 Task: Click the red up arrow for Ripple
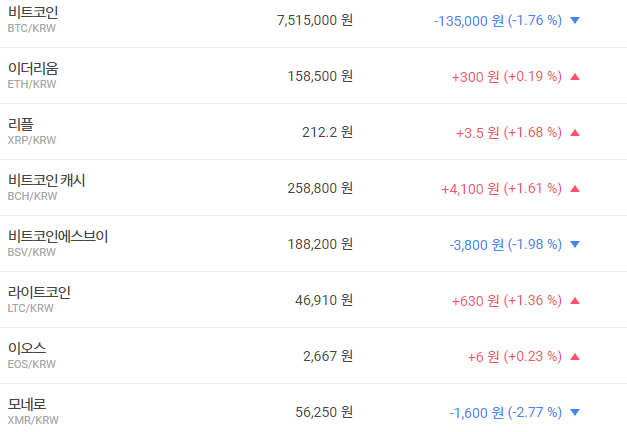(x=574, y=132)
